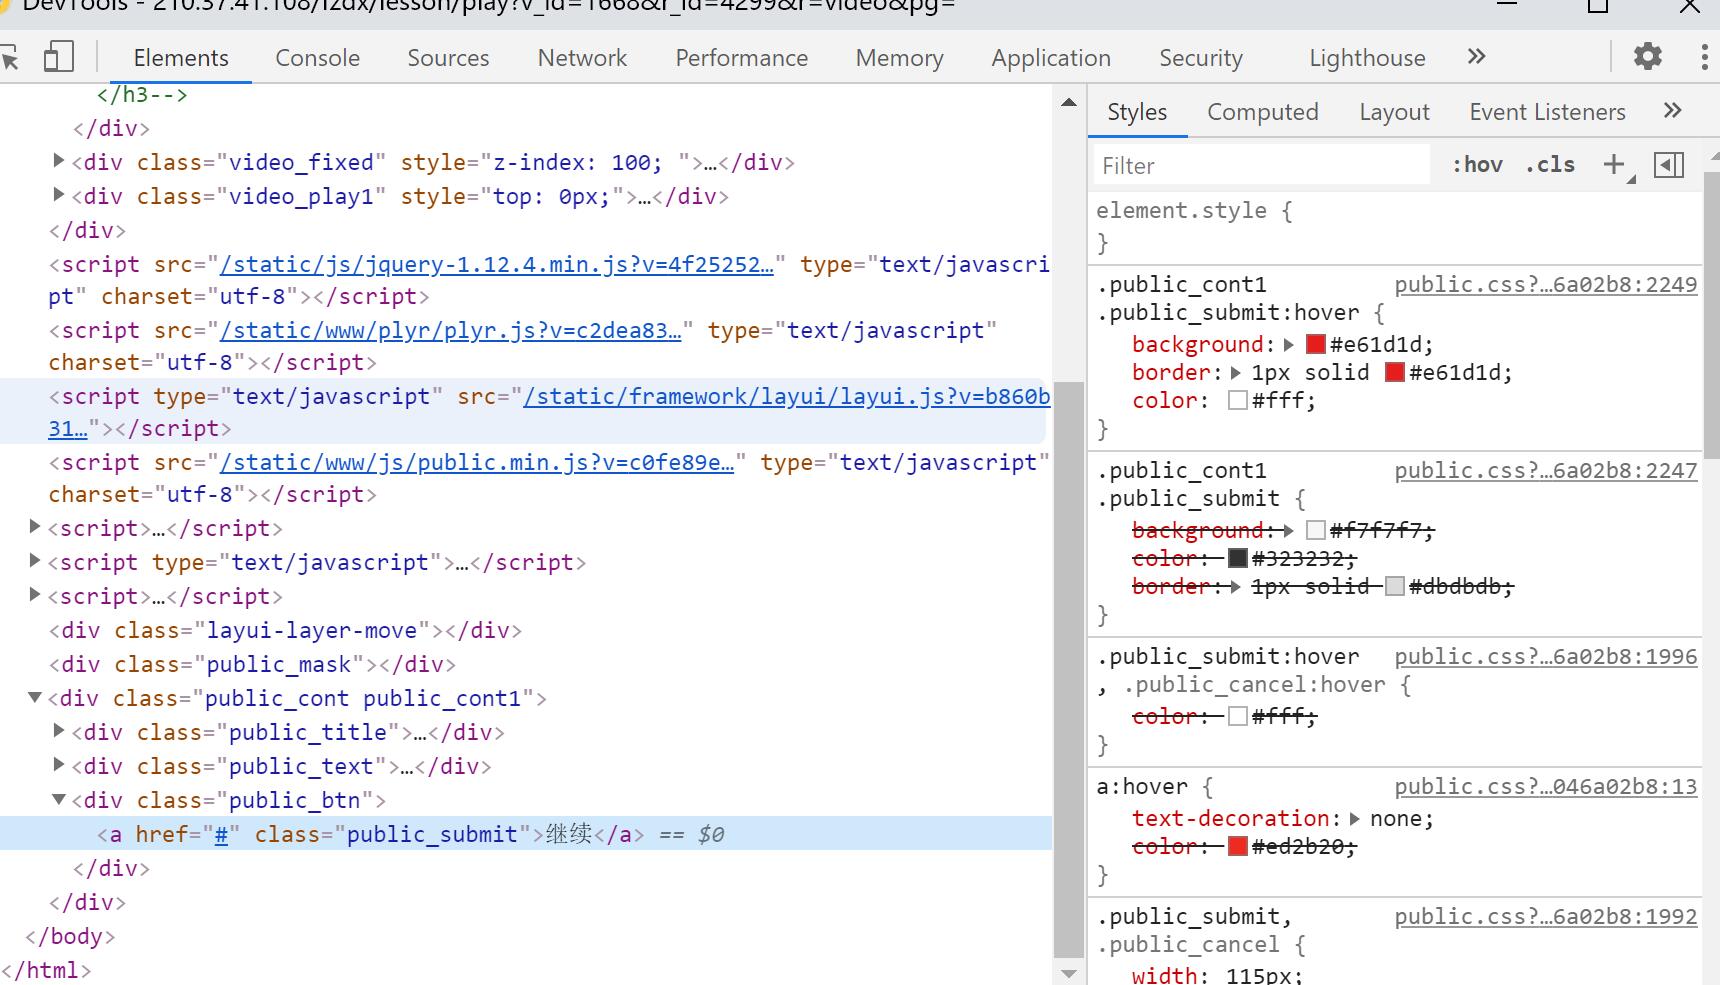Viewport: 1720px width, 985px height.
Task: Toggle the .cls class editor
Action: point(1550,165)
